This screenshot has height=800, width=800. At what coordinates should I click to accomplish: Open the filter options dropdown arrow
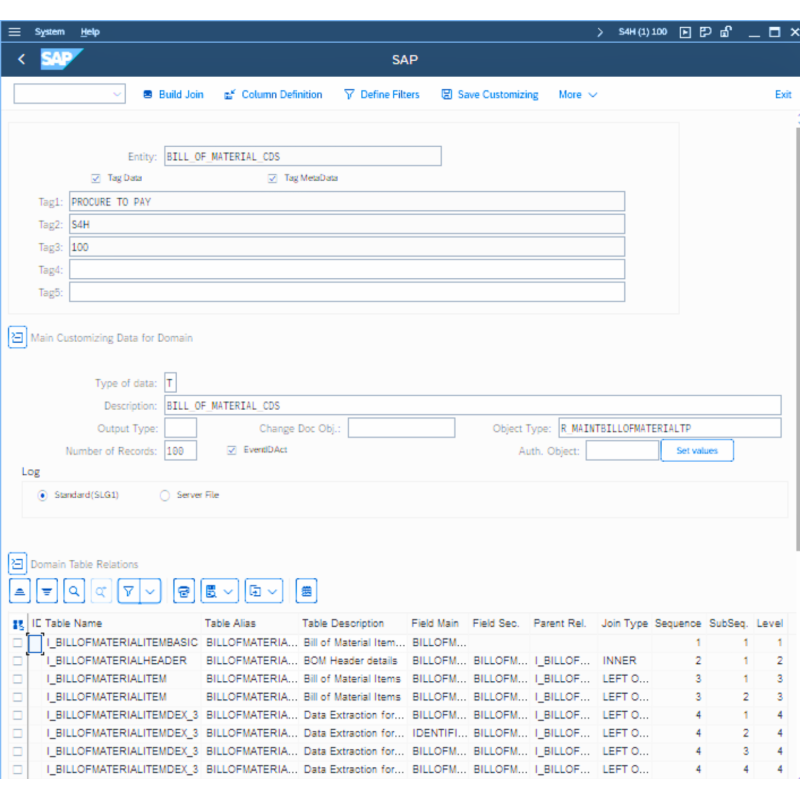pos(150,592)
